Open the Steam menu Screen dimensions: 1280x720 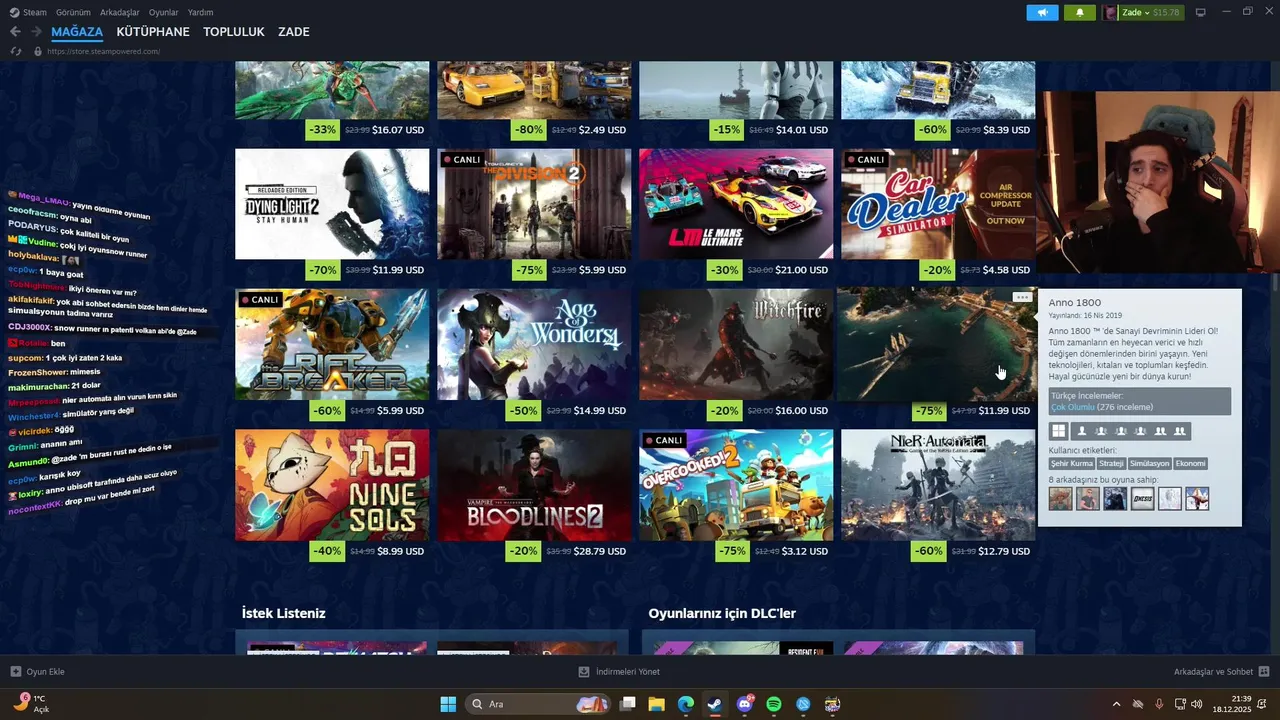click(x=28, y=12)
